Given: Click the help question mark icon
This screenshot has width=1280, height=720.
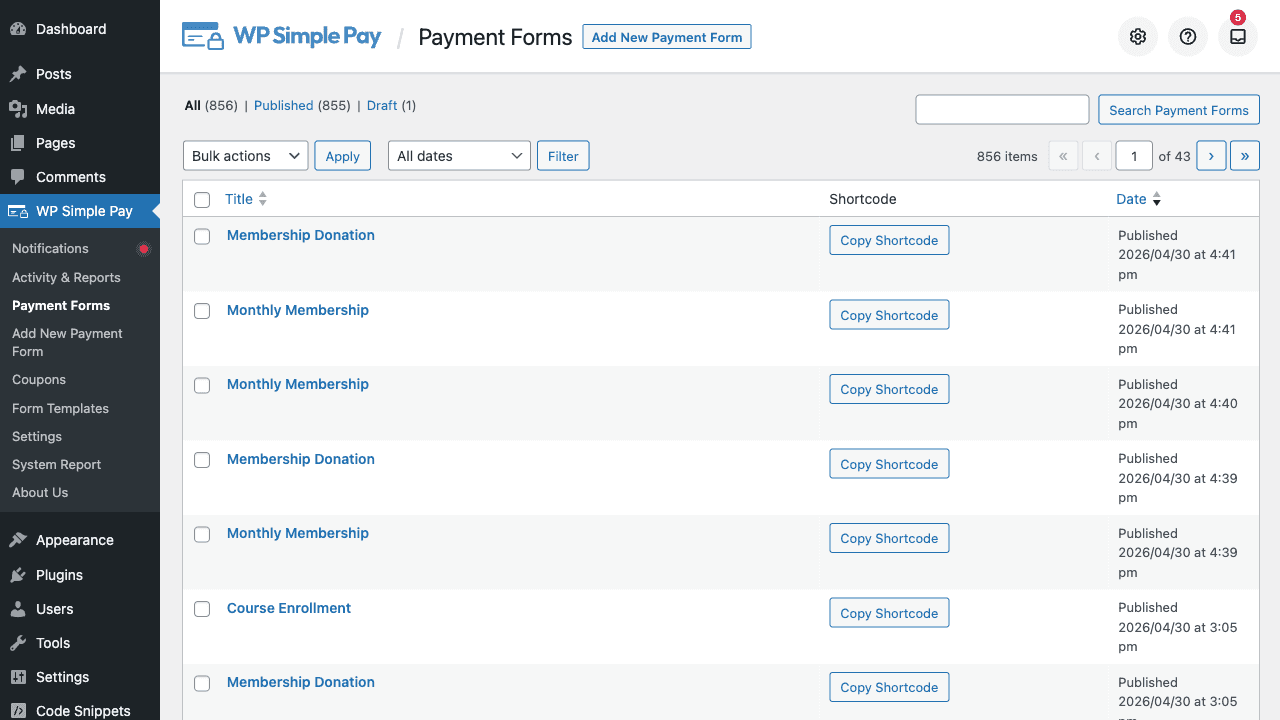Looking at the screenshot, I should point(1188,37).
